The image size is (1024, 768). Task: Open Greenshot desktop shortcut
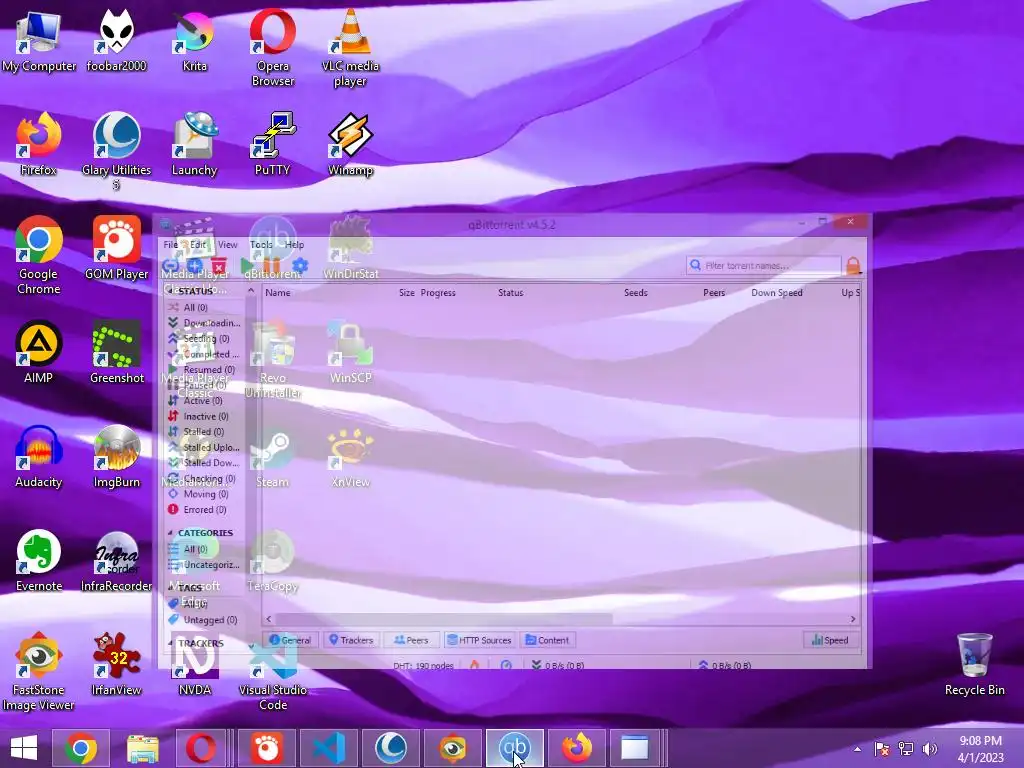point(117,352)
